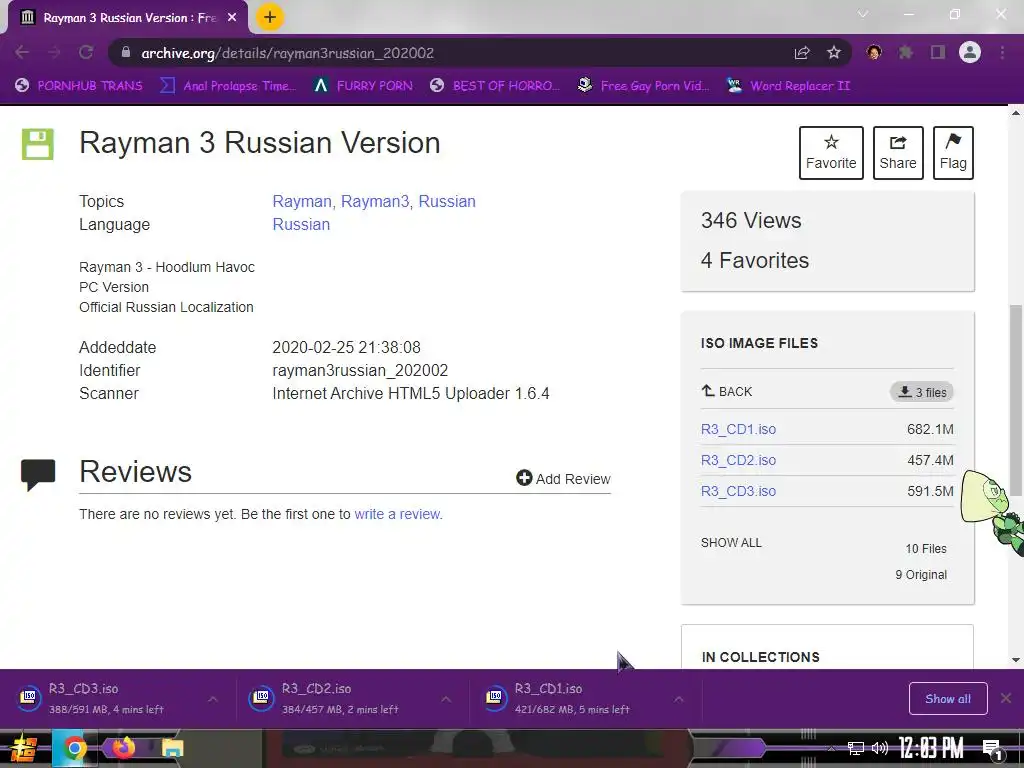The image size is (1024, 768).
Task: Favorite this archive item
Action: tap(831, 153)
